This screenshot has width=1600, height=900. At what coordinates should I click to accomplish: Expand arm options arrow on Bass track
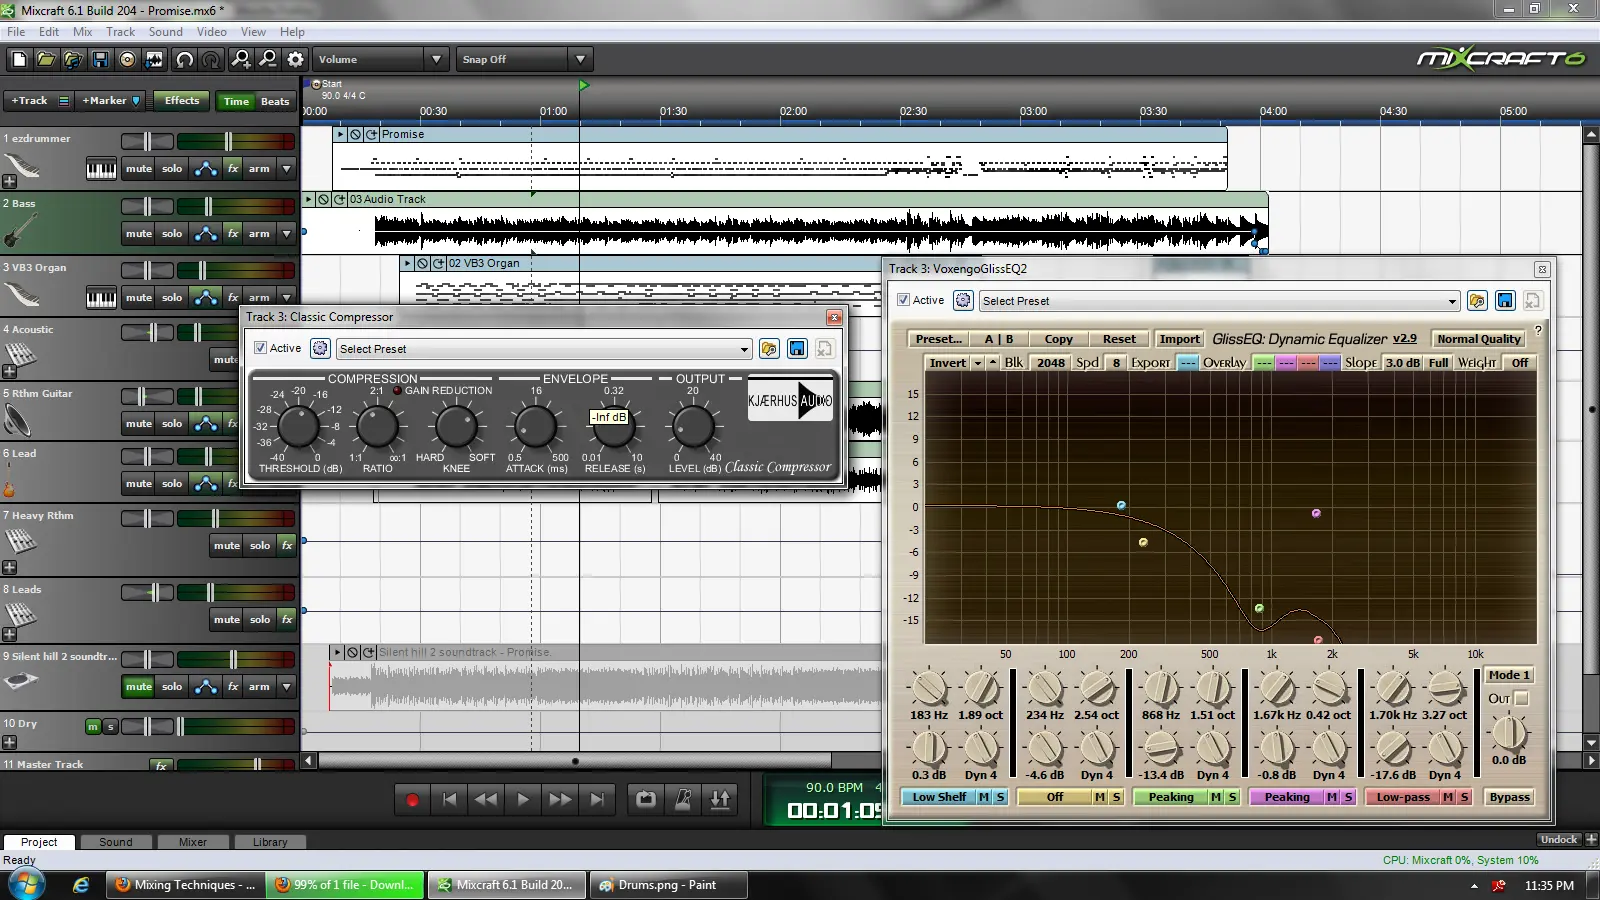click(x=287, y=233)
